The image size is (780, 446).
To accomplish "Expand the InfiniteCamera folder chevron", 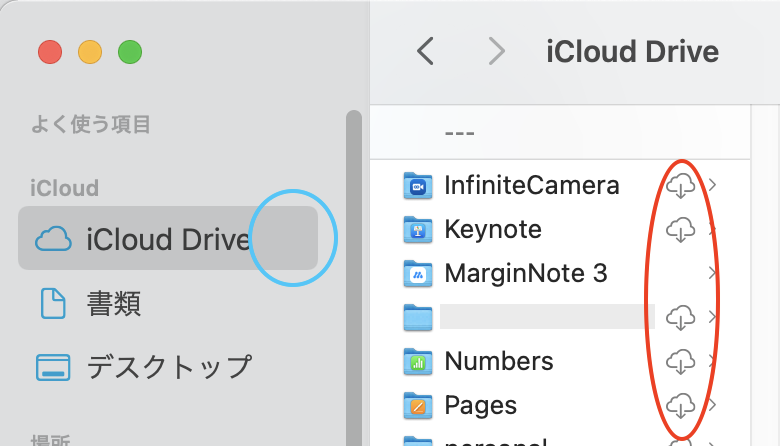I will tap(712, 185).
